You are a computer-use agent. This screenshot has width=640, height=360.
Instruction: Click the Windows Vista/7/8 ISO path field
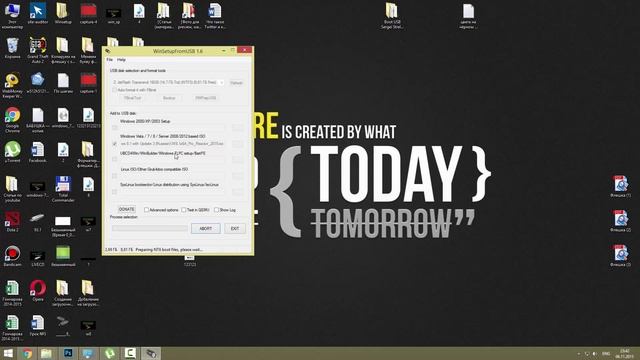[x=172, y=144]
